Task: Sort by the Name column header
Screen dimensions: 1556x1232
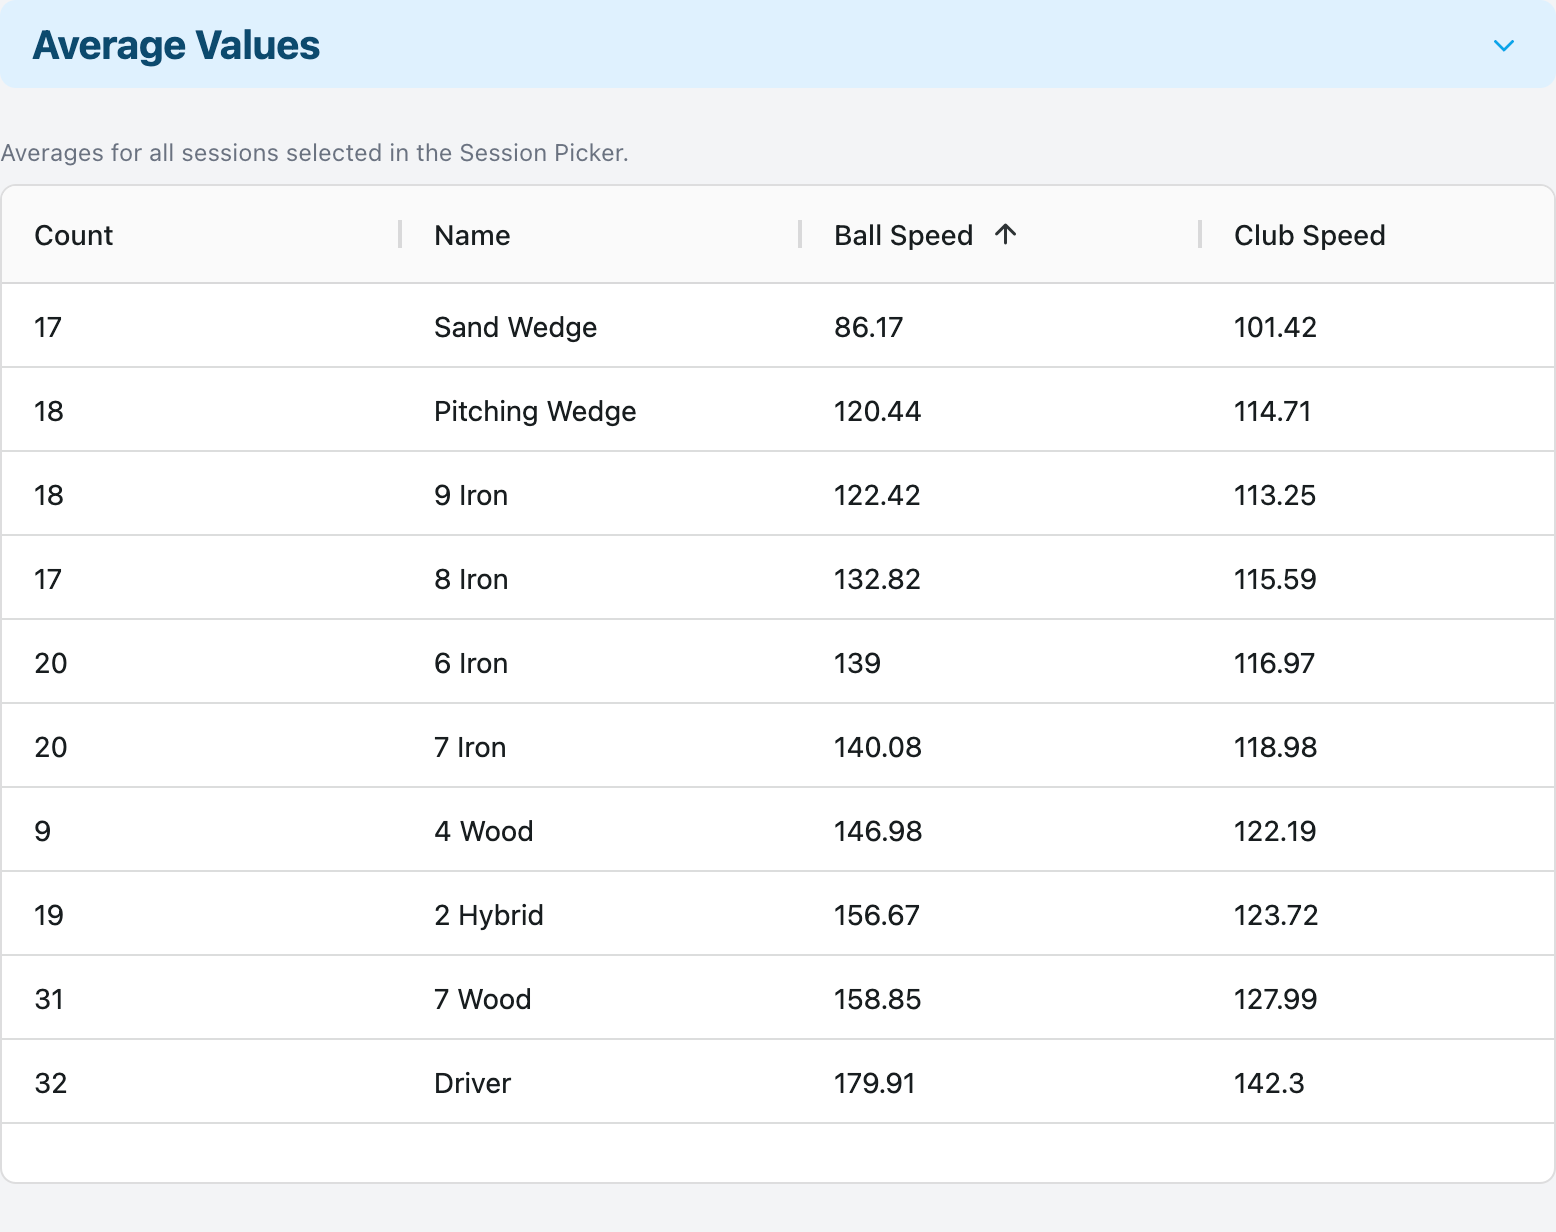Action: coord(472,235)
